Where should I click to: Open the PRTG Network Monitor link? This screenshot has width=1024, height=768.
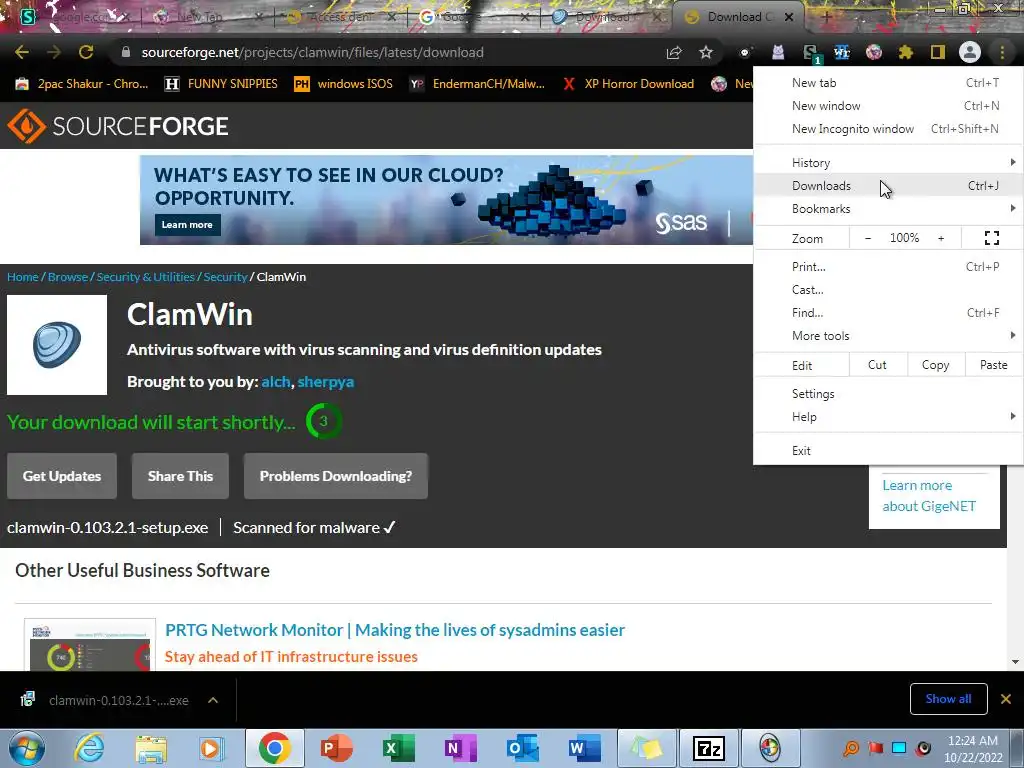click(394, 630)
